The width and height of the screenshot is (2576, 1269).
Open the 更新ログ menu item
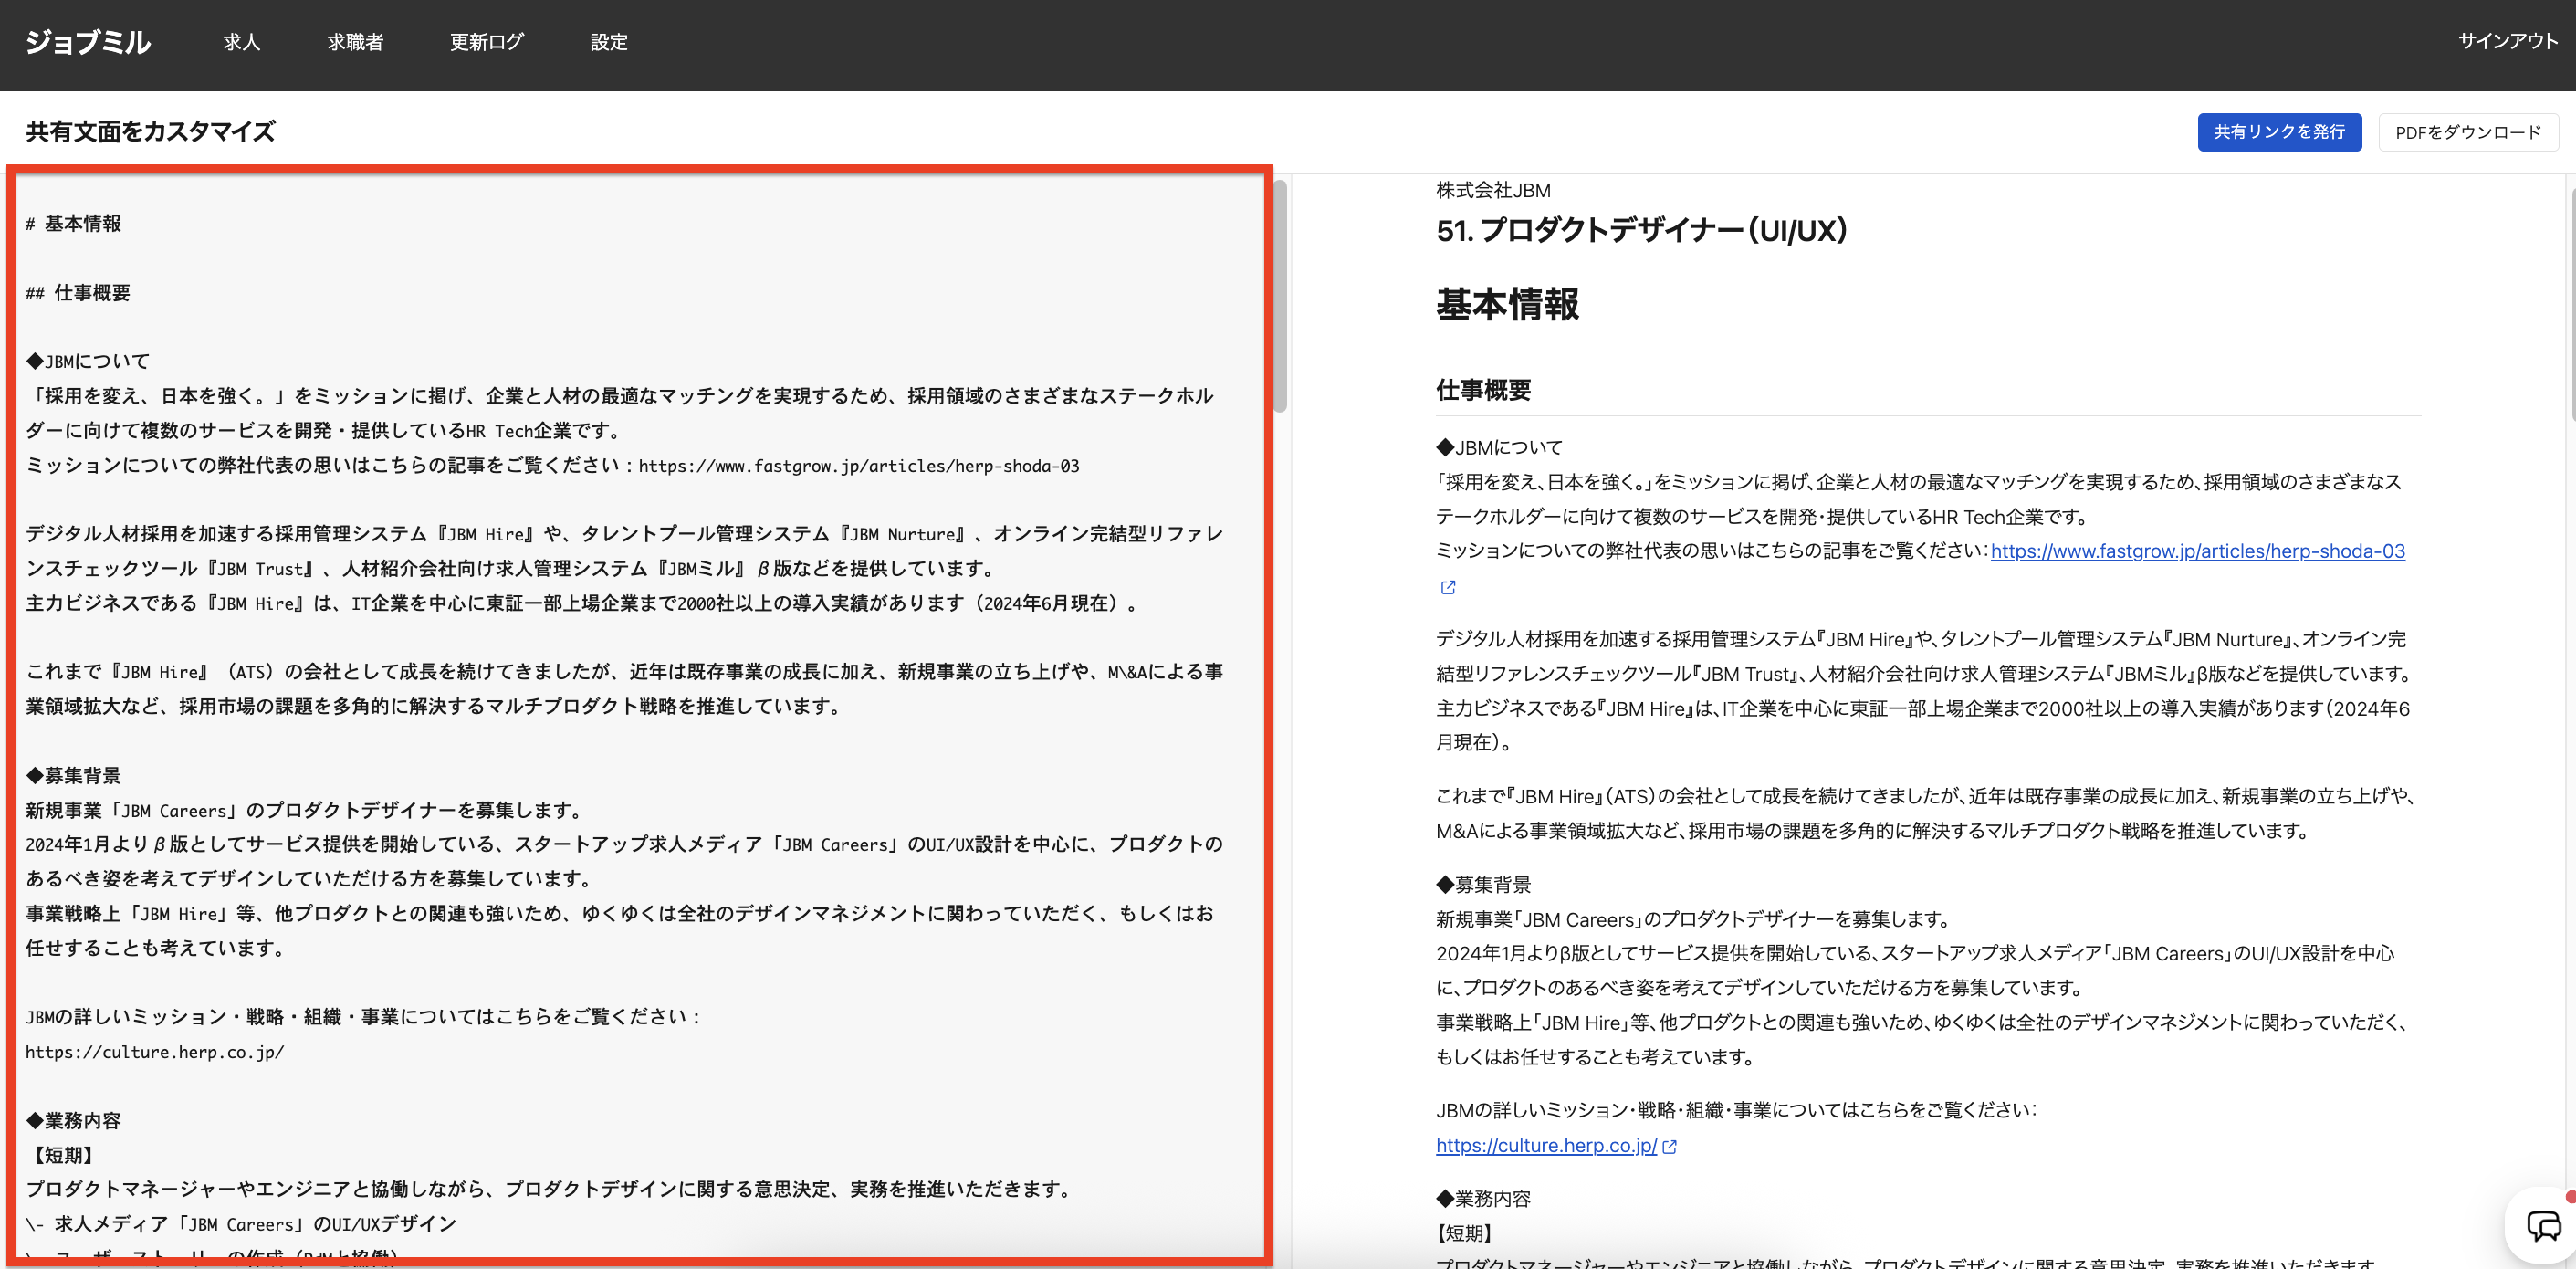[x=486, y=42]
